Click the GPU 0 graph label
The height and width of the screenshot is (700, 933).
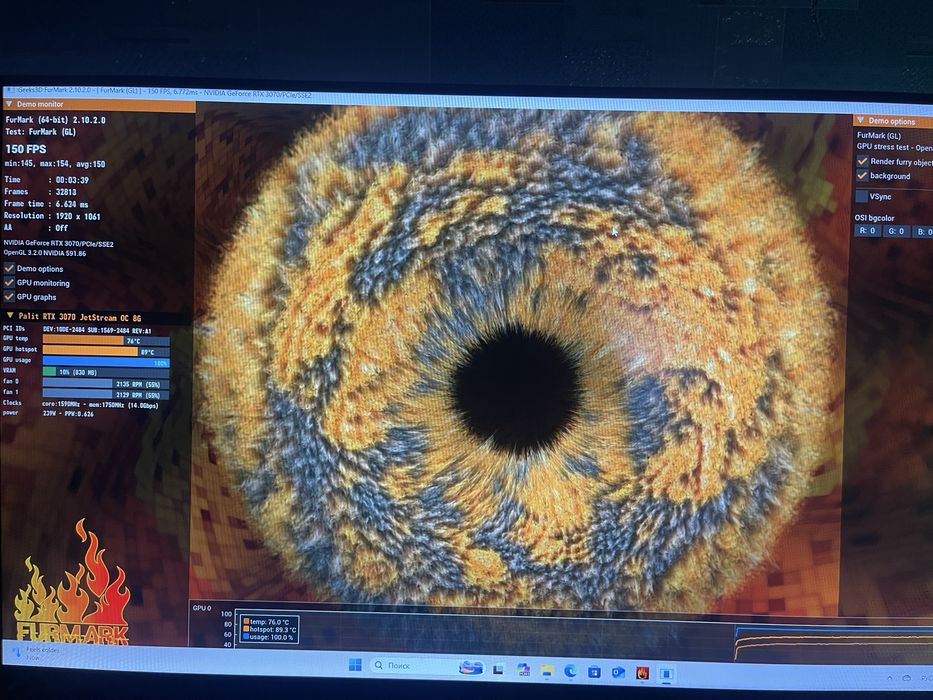(x=202, y=608)
